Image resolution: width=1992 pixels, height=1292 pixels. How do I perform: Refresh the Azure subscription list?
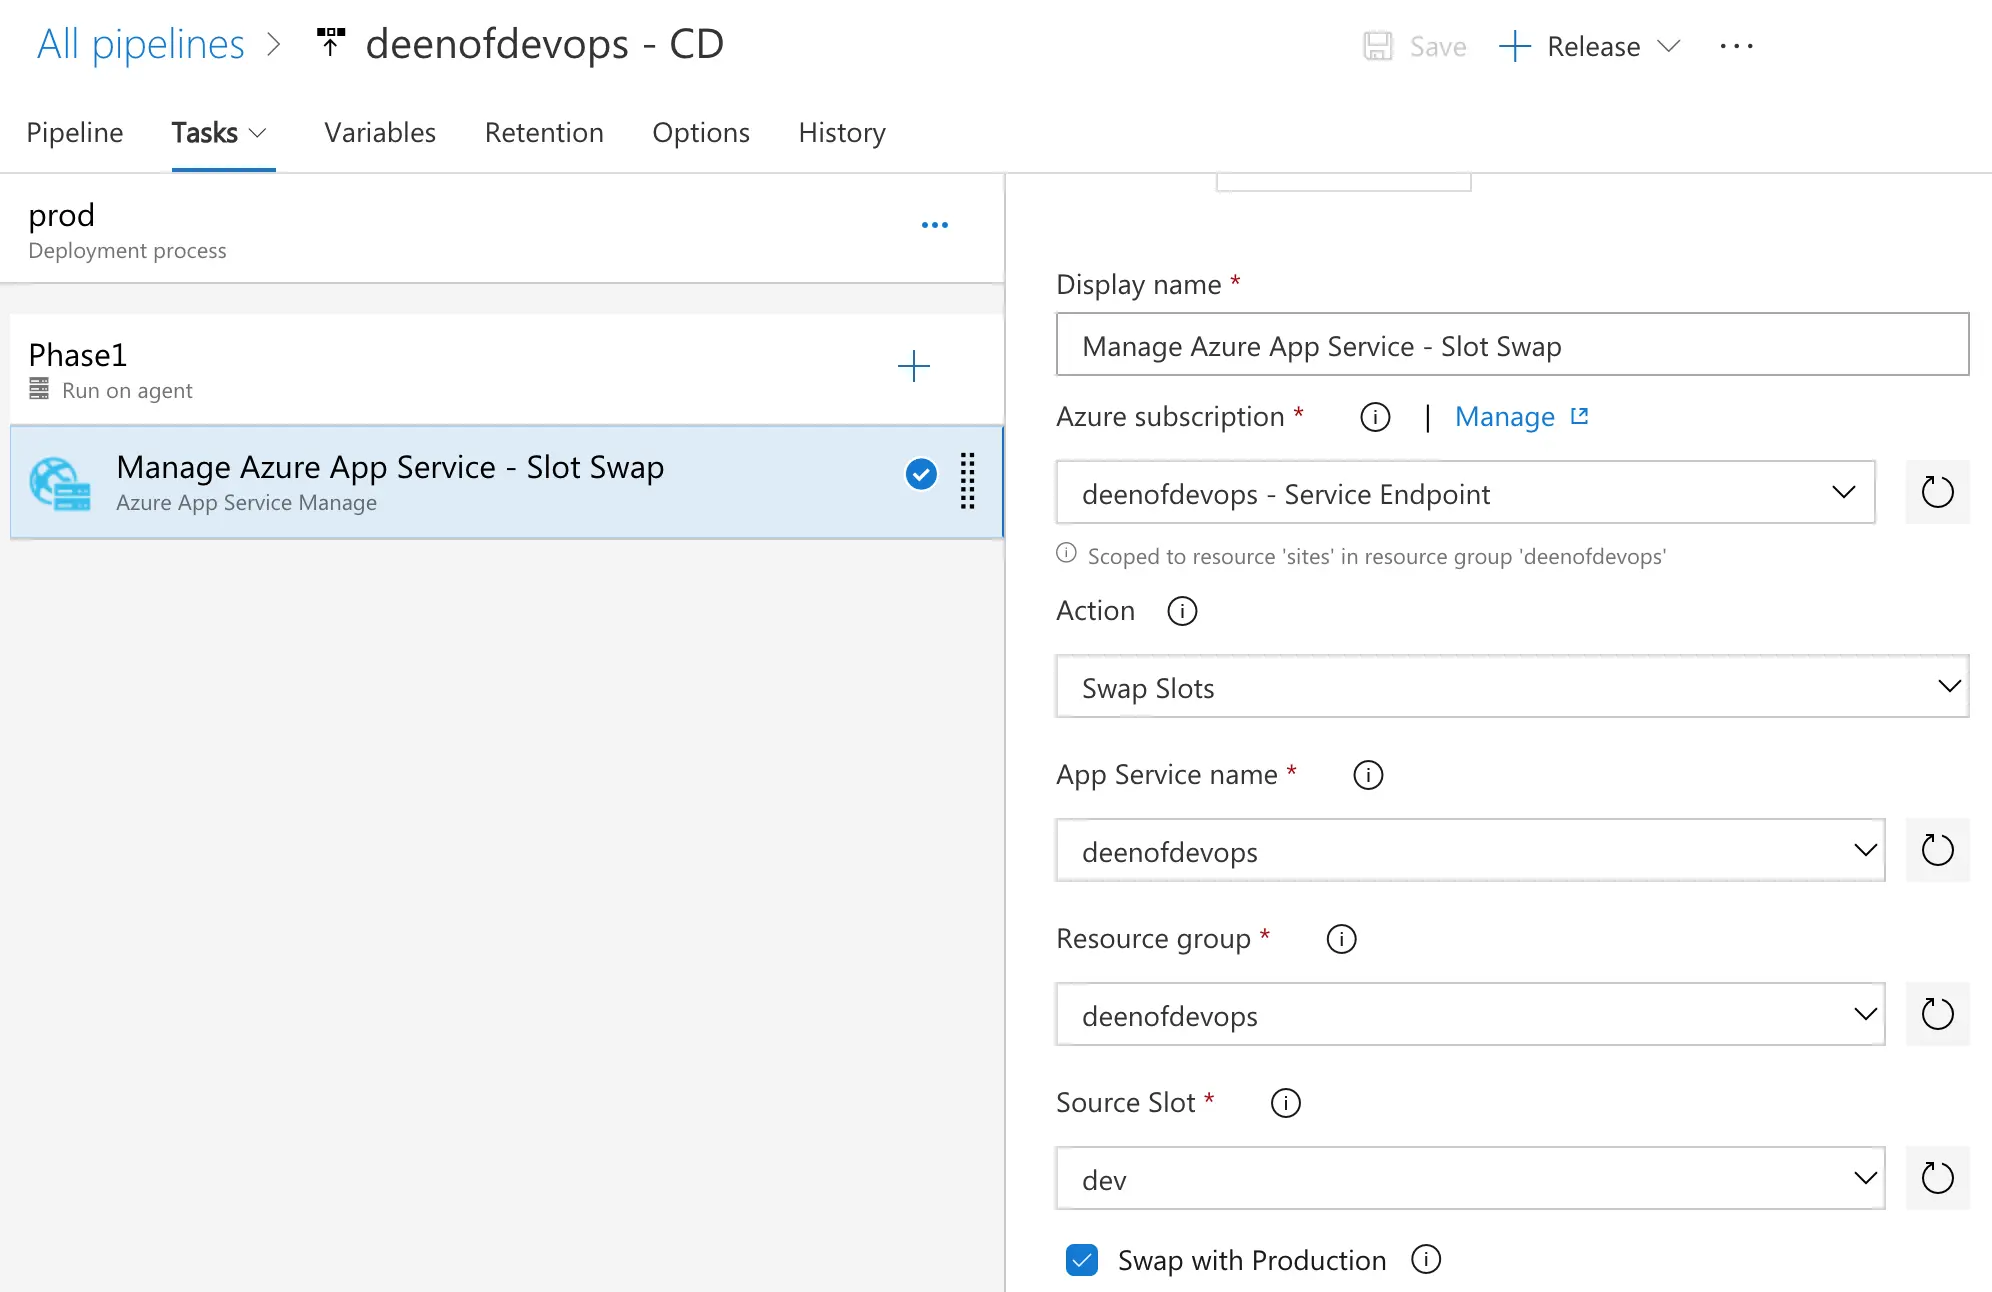click(1937, 492)
